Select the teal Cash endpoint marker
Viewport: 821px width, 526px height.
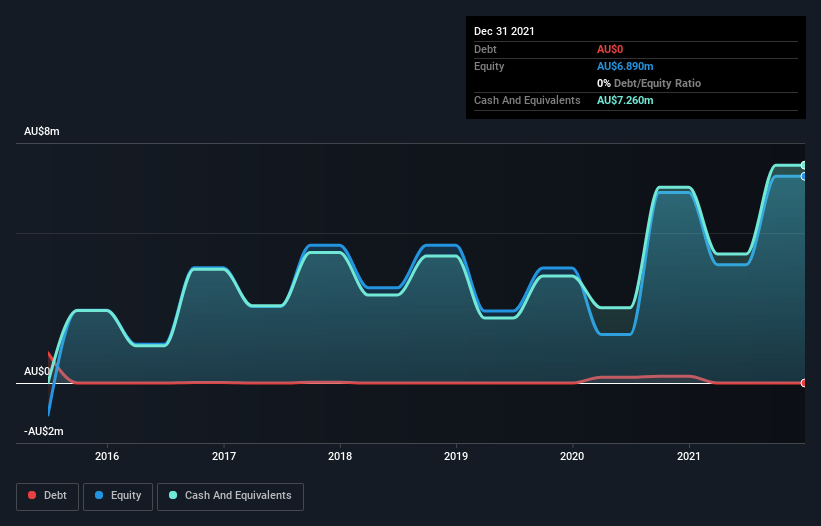(804, 165)
